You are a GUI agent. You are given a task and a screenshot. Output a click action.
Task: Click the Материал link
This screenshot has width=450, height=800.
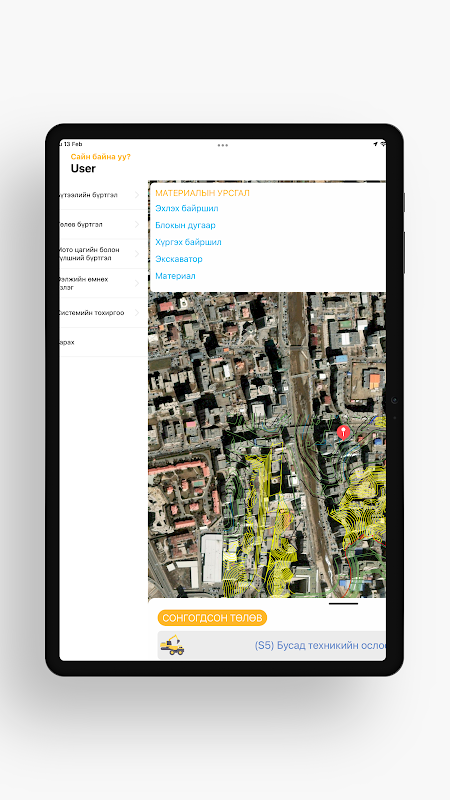[175, 276]
